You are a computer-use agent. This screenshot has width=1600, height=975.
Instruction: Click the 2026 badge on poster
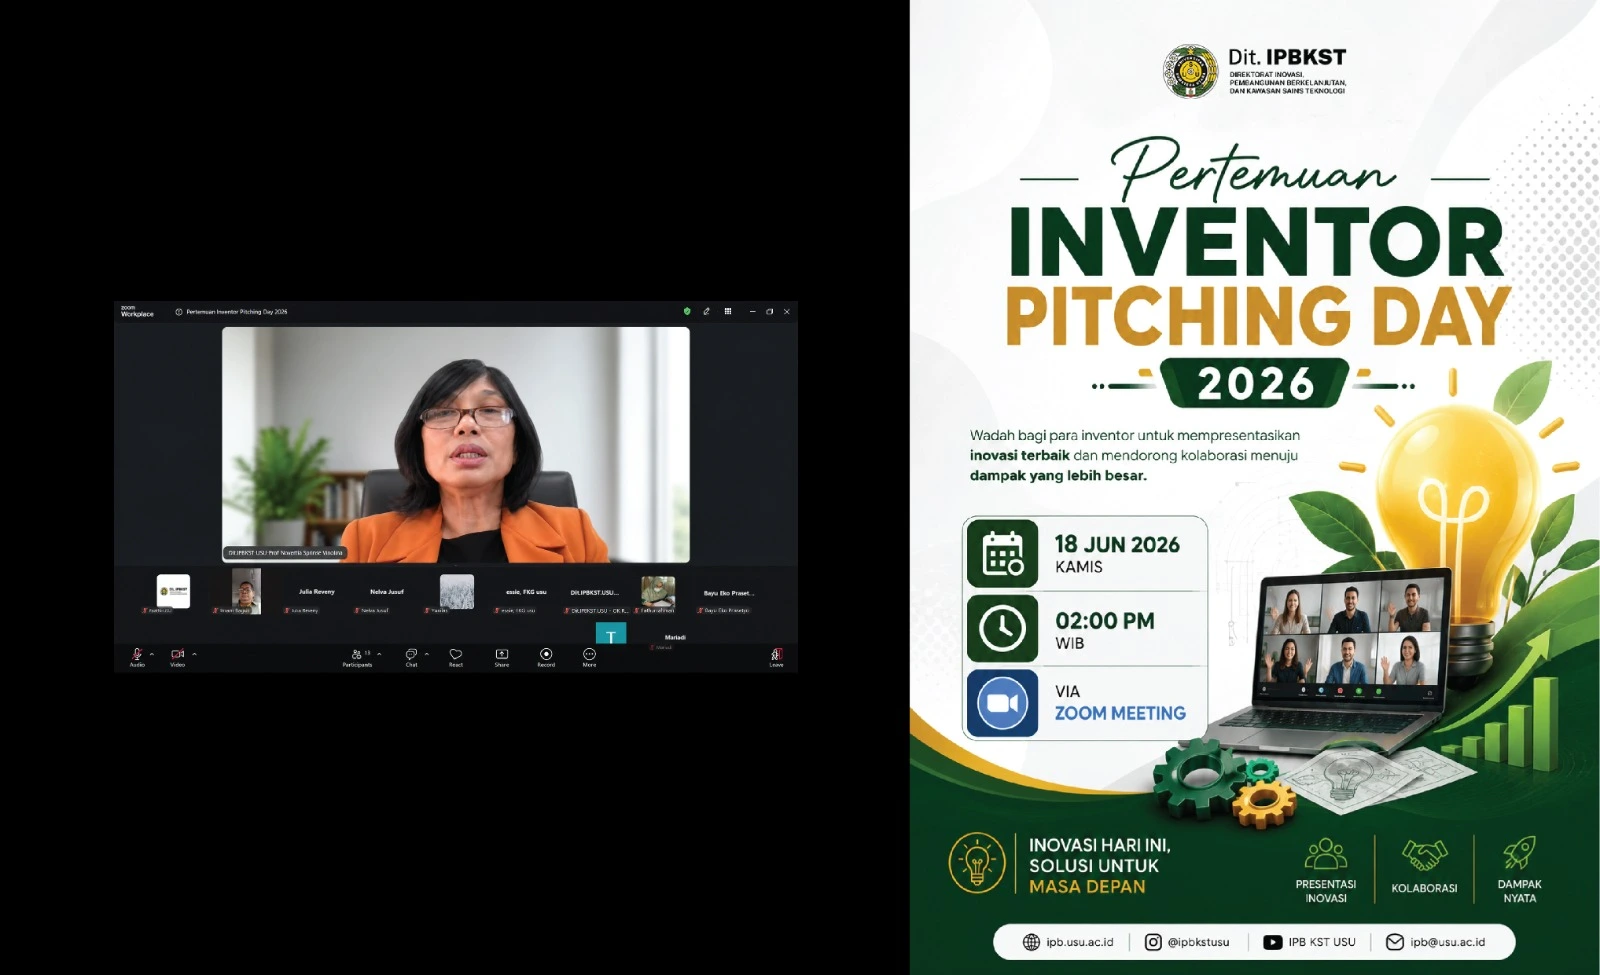point(1256,384)
